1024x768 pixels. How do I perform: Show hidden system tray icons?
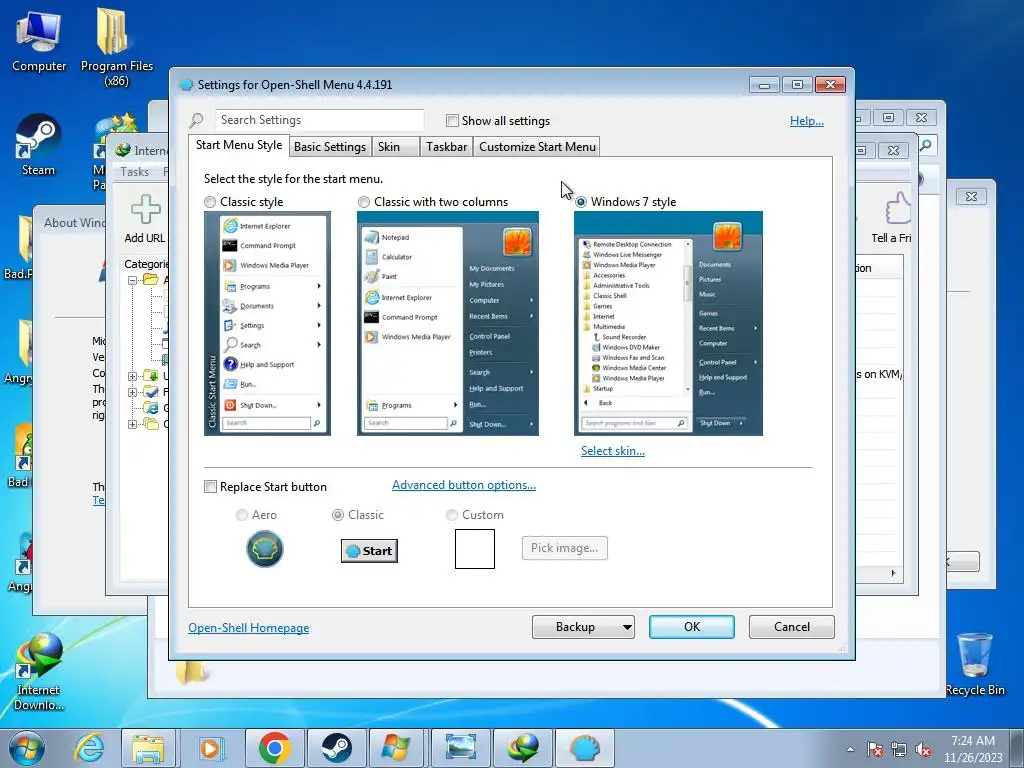coord(850,749)
